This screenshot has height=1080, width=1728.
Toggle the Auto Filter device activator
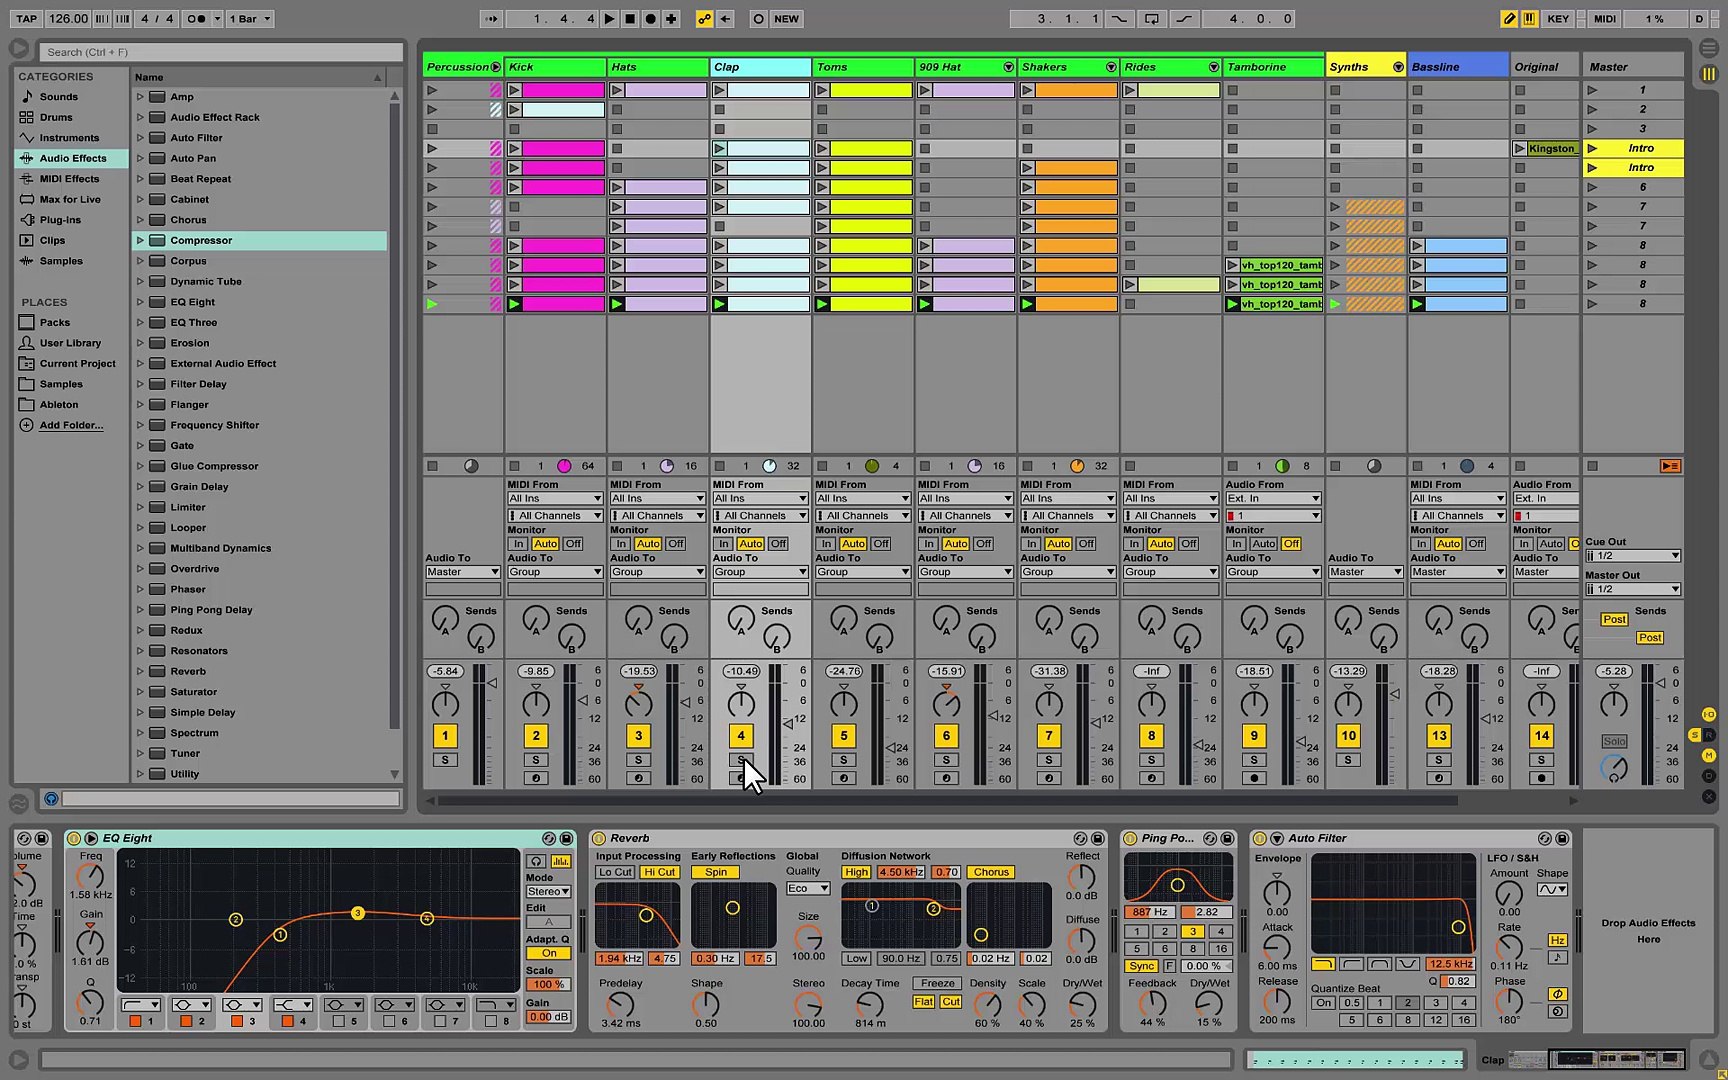point(1260,839)
